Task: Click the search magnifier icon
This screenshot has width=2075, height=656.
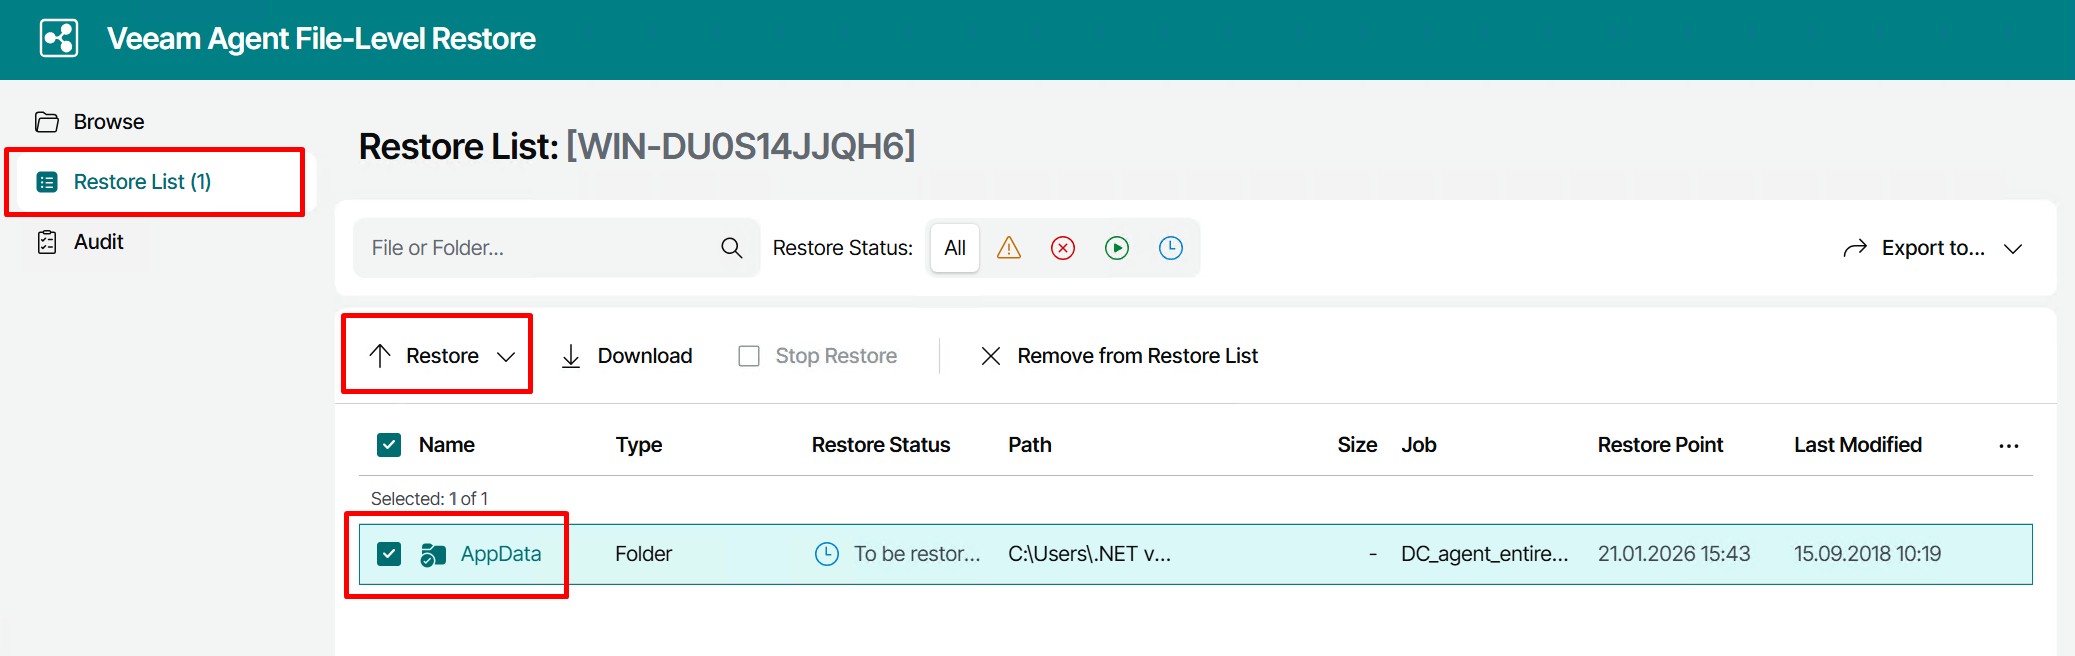Action: click(732, 248)
